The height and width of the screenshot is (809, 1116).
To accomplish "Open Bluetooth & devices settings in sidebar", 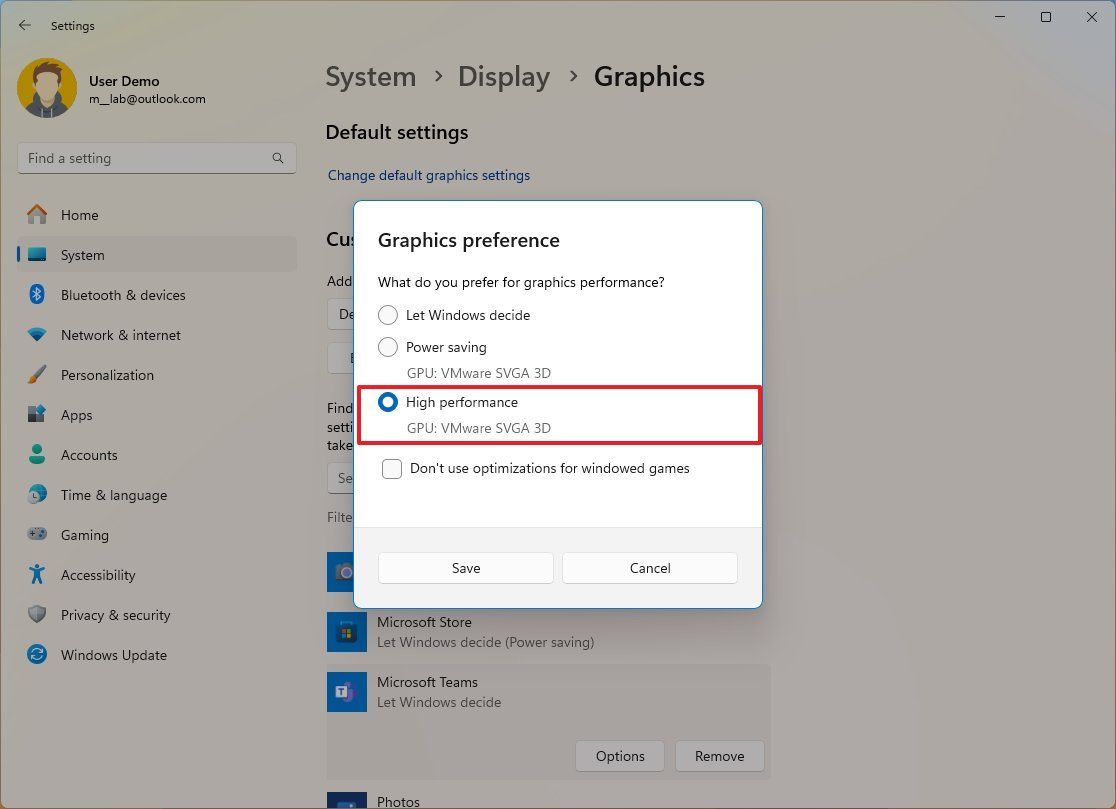I will 123,295.
